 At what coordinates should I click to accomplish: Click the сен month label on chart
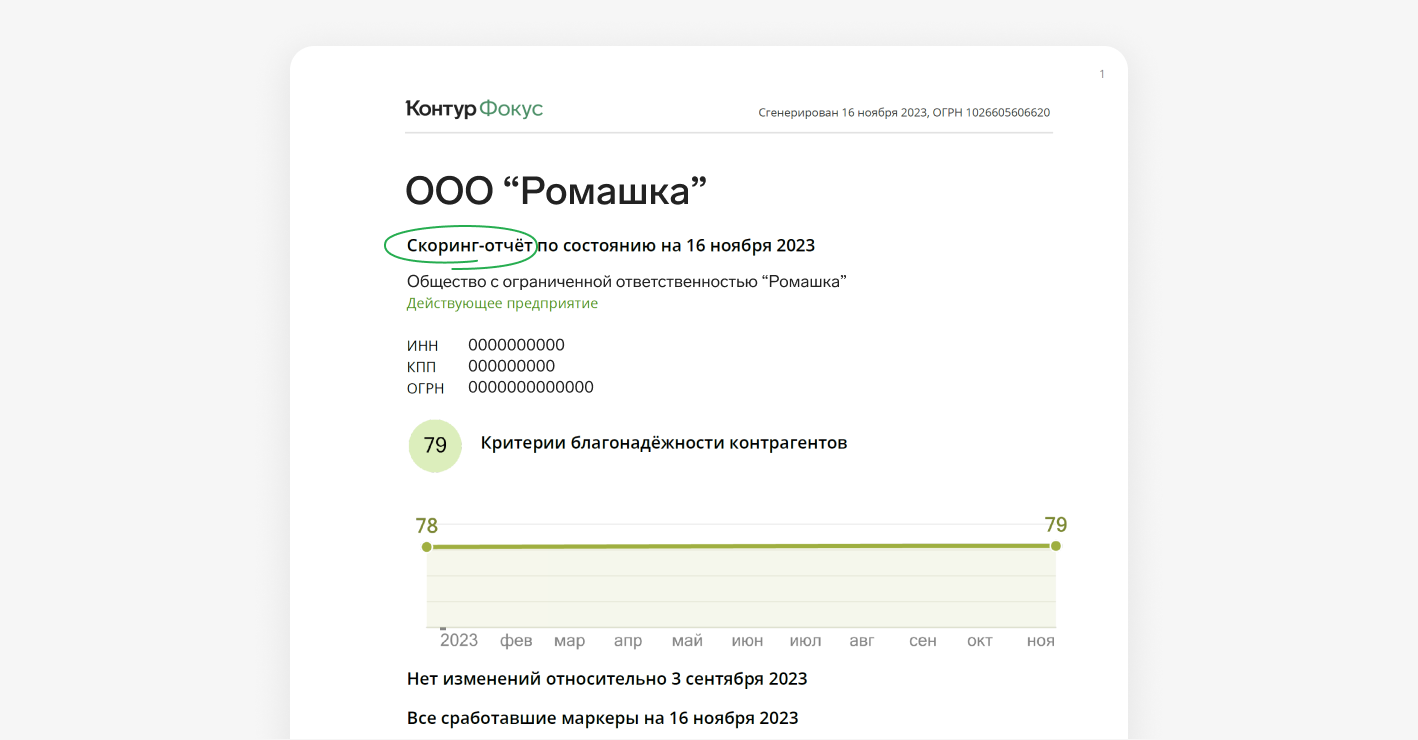click(x=922, y=641)
